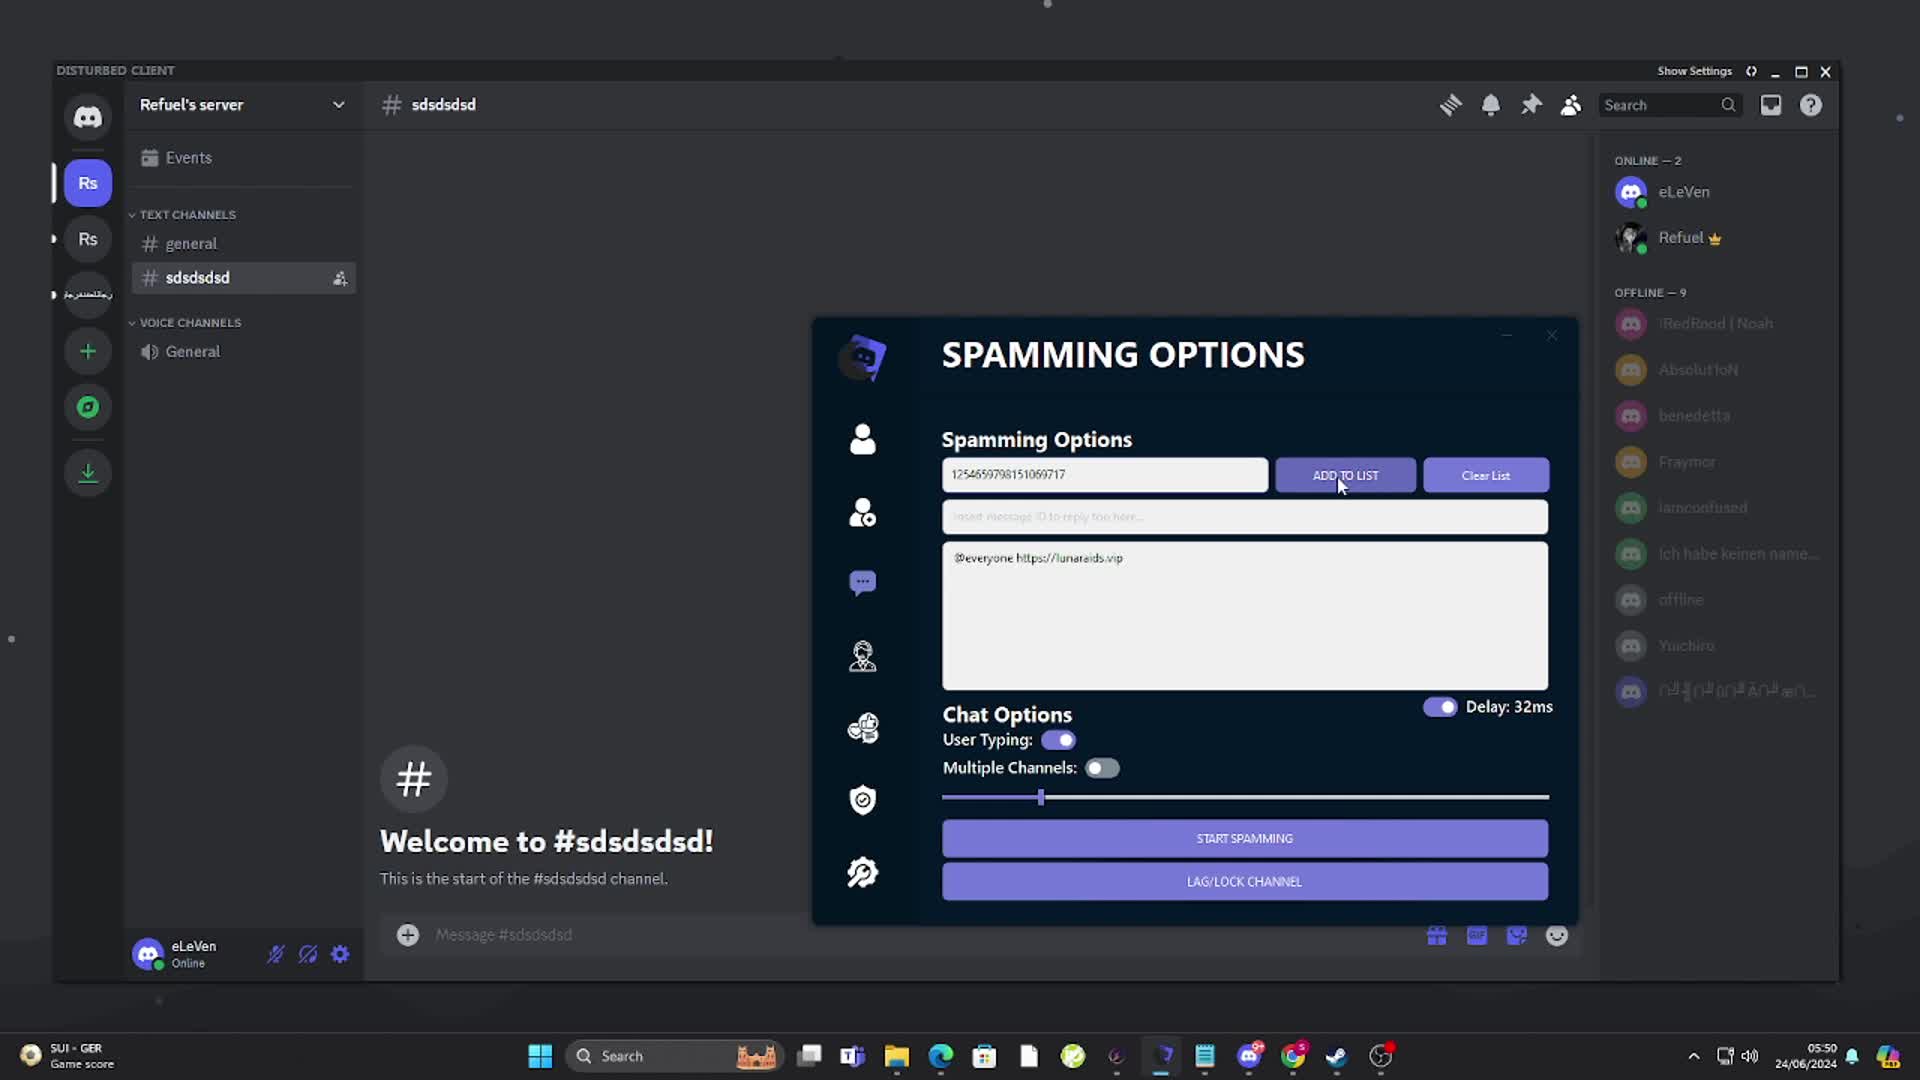Screen dimensions: 1920x1080
Task: Open the GIF picker in message bar
Action: coord(1477,935)
